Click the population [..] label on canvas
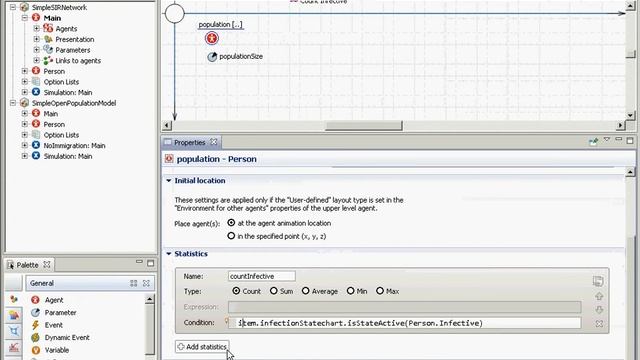The image size is (640, 360). (x=220, y=24)
